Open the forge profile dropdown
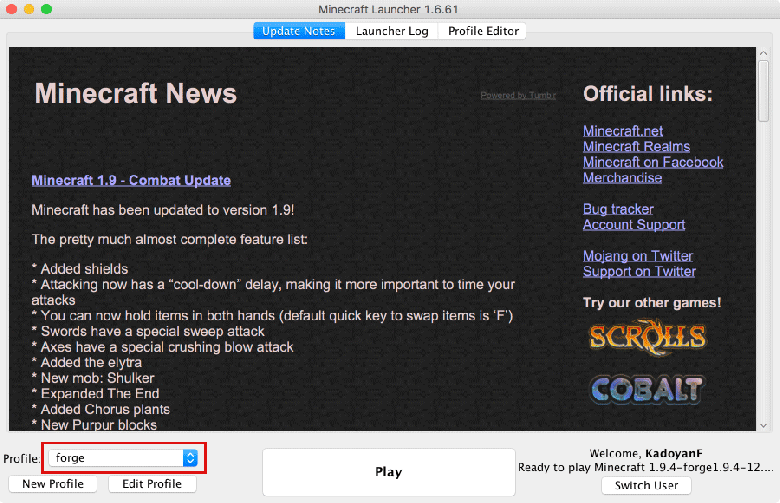 click(123, 458)
